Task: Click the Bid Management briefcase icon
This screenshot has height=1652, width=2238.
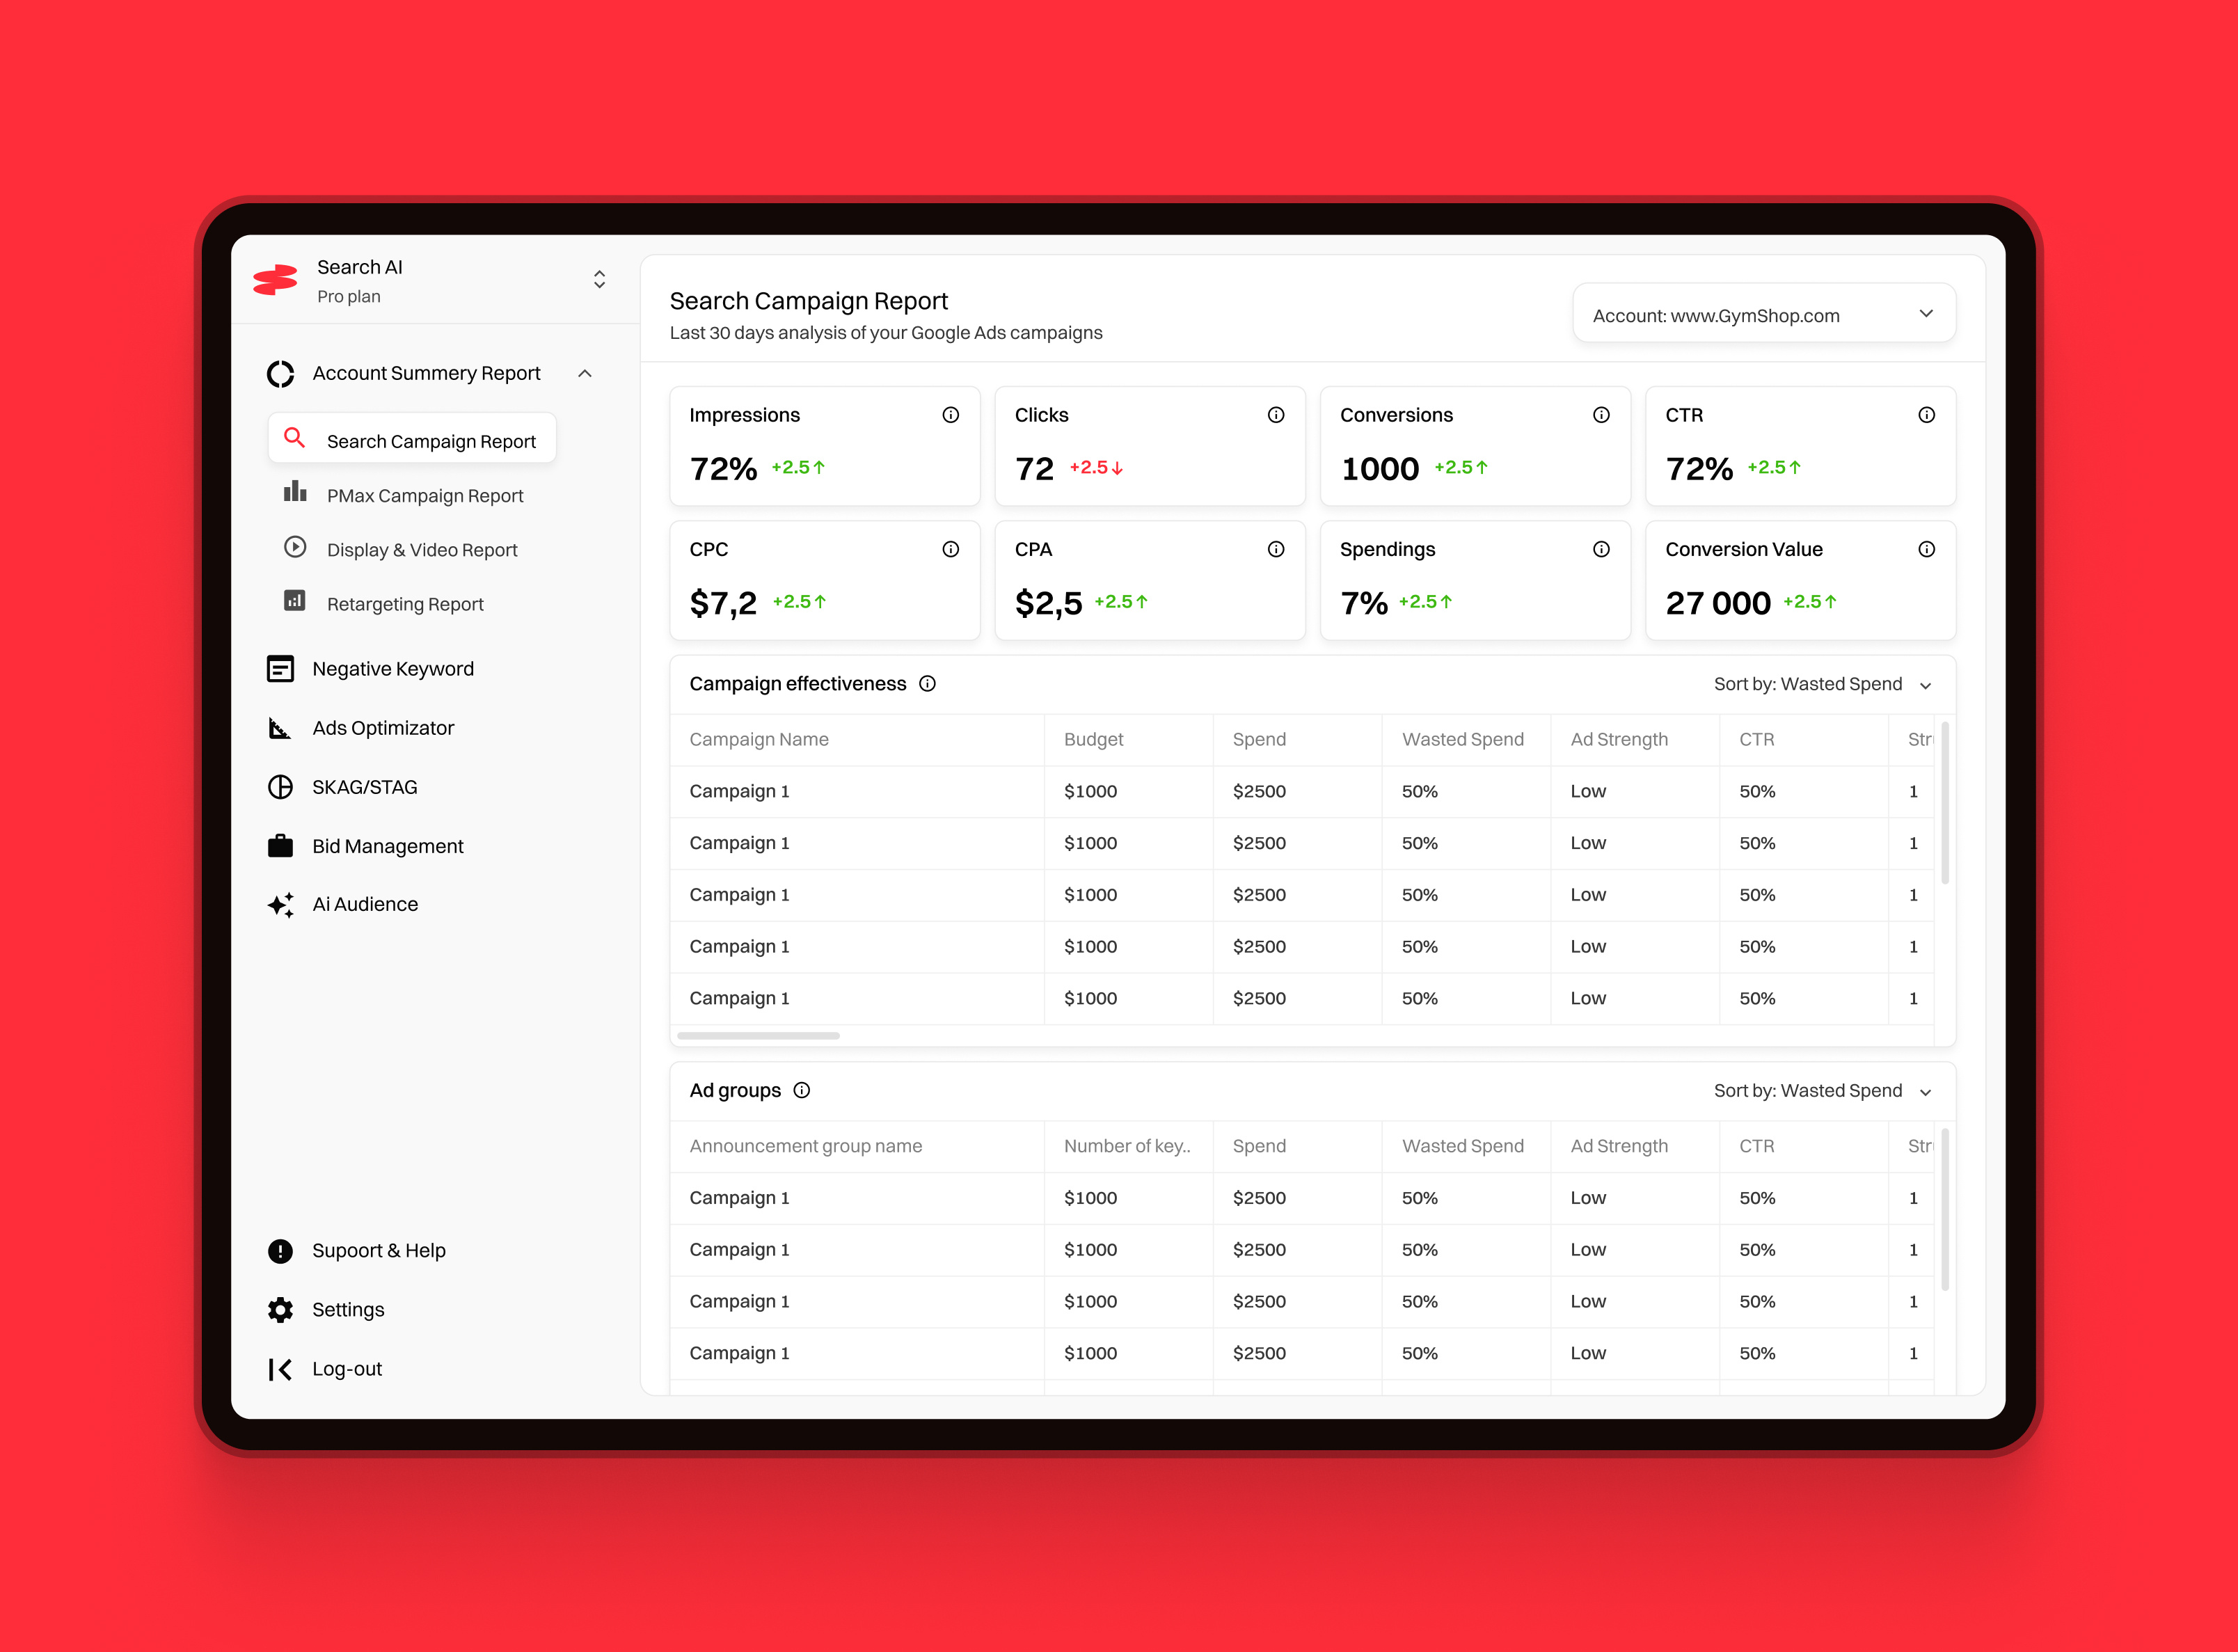Action: (x=280, y=846)
